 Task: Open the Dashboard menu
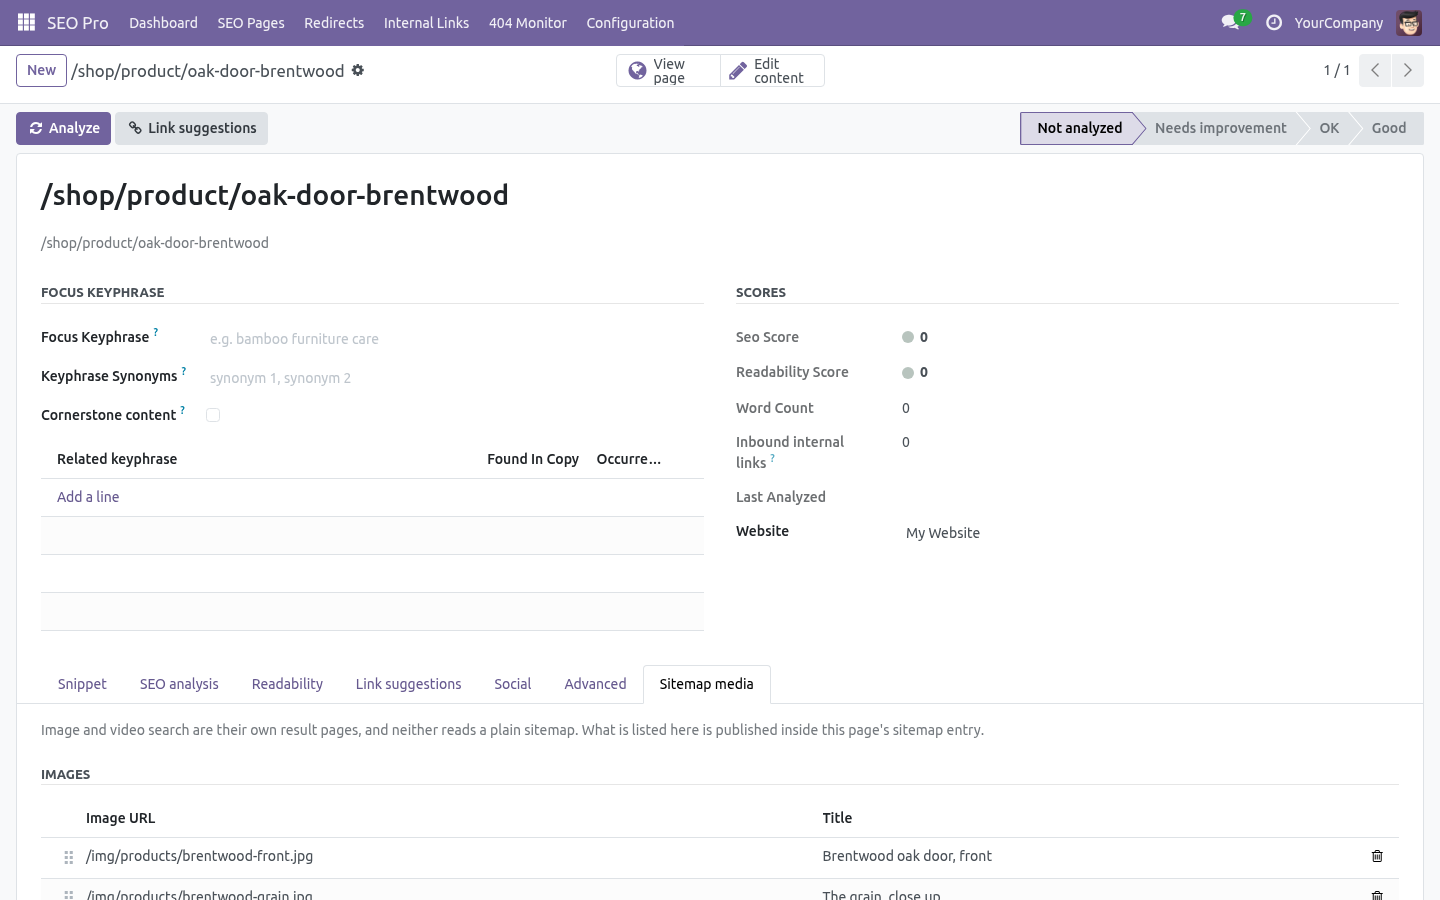pos(163,22)
